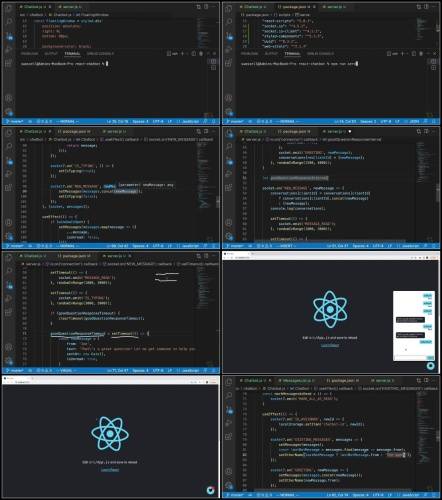Open Search icon in the npm-run terminal frame
The height and width of the screenshot is (500, 442).
pyautogui.click(x=229, y=22)
